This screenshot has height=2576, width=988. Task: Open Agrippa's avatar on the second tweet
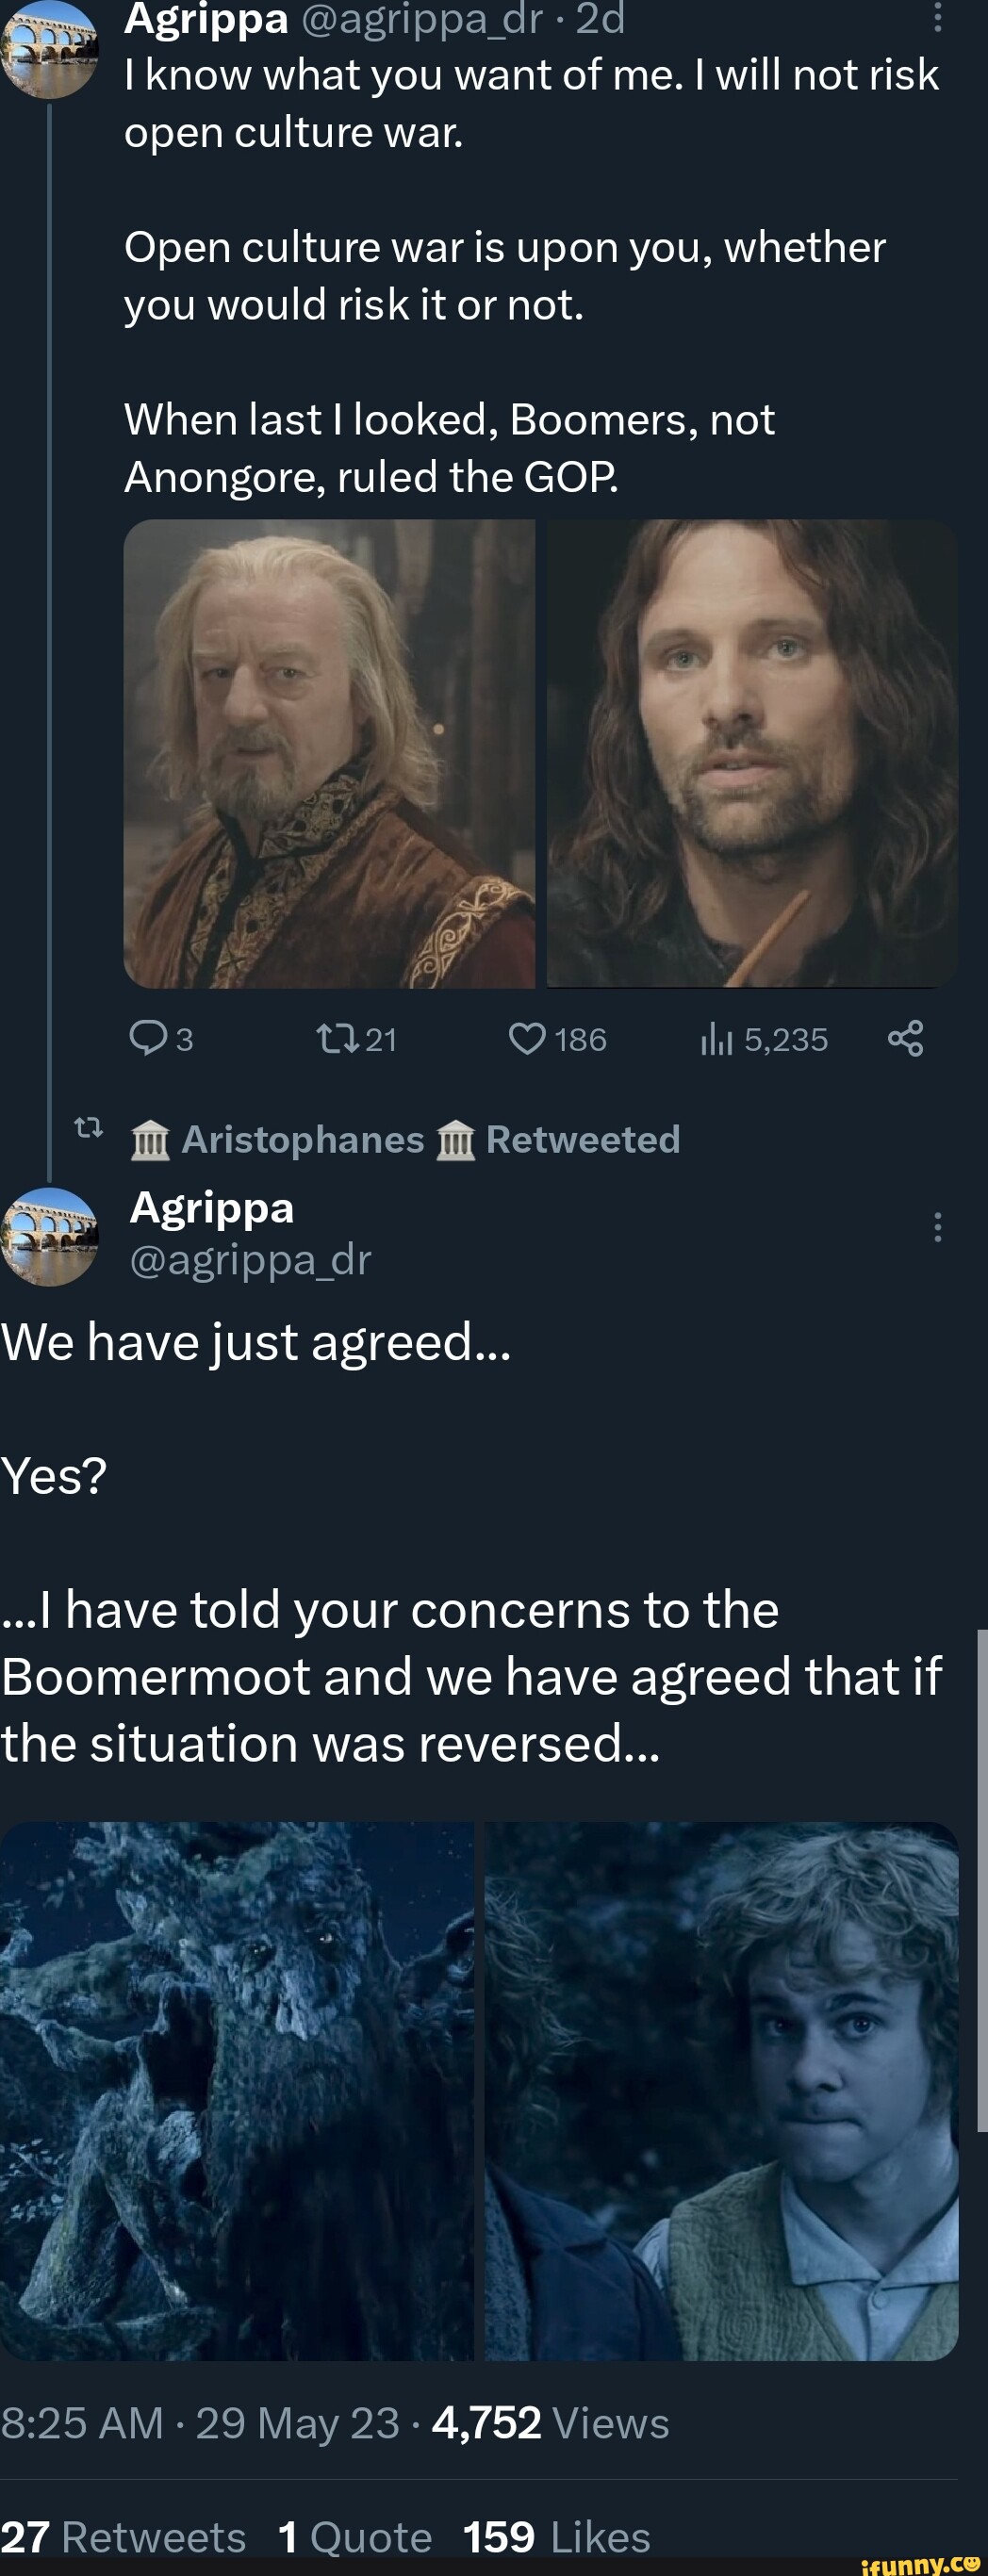pos(49,1237)
